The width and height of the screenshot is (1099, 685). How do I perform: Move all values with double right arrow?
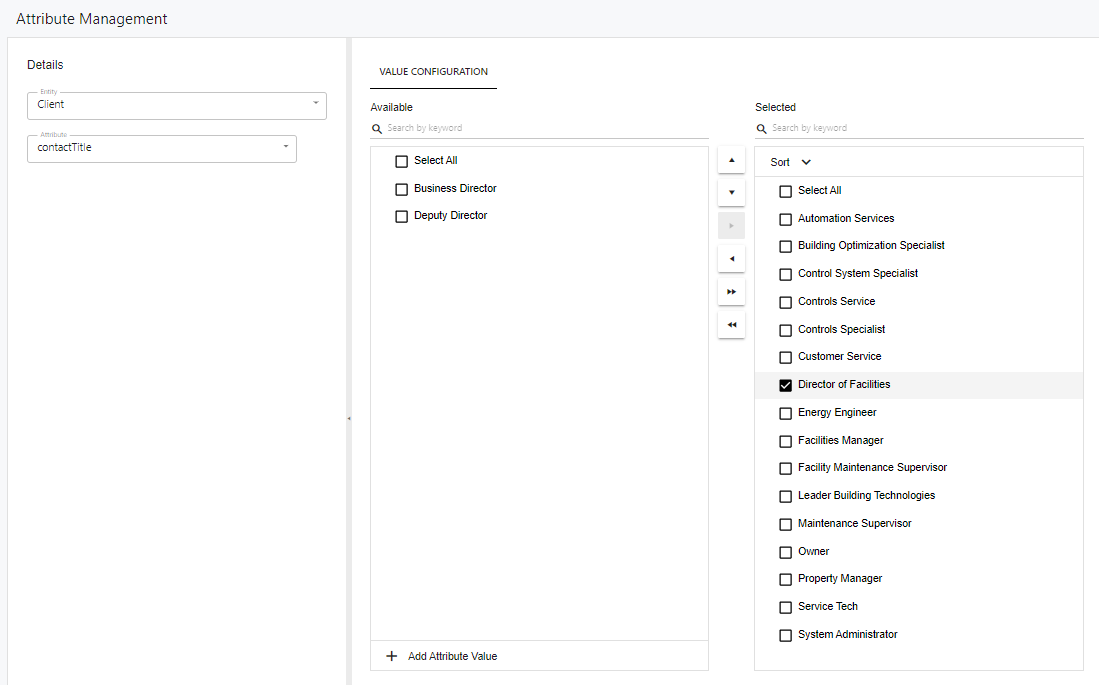point(731,291)
